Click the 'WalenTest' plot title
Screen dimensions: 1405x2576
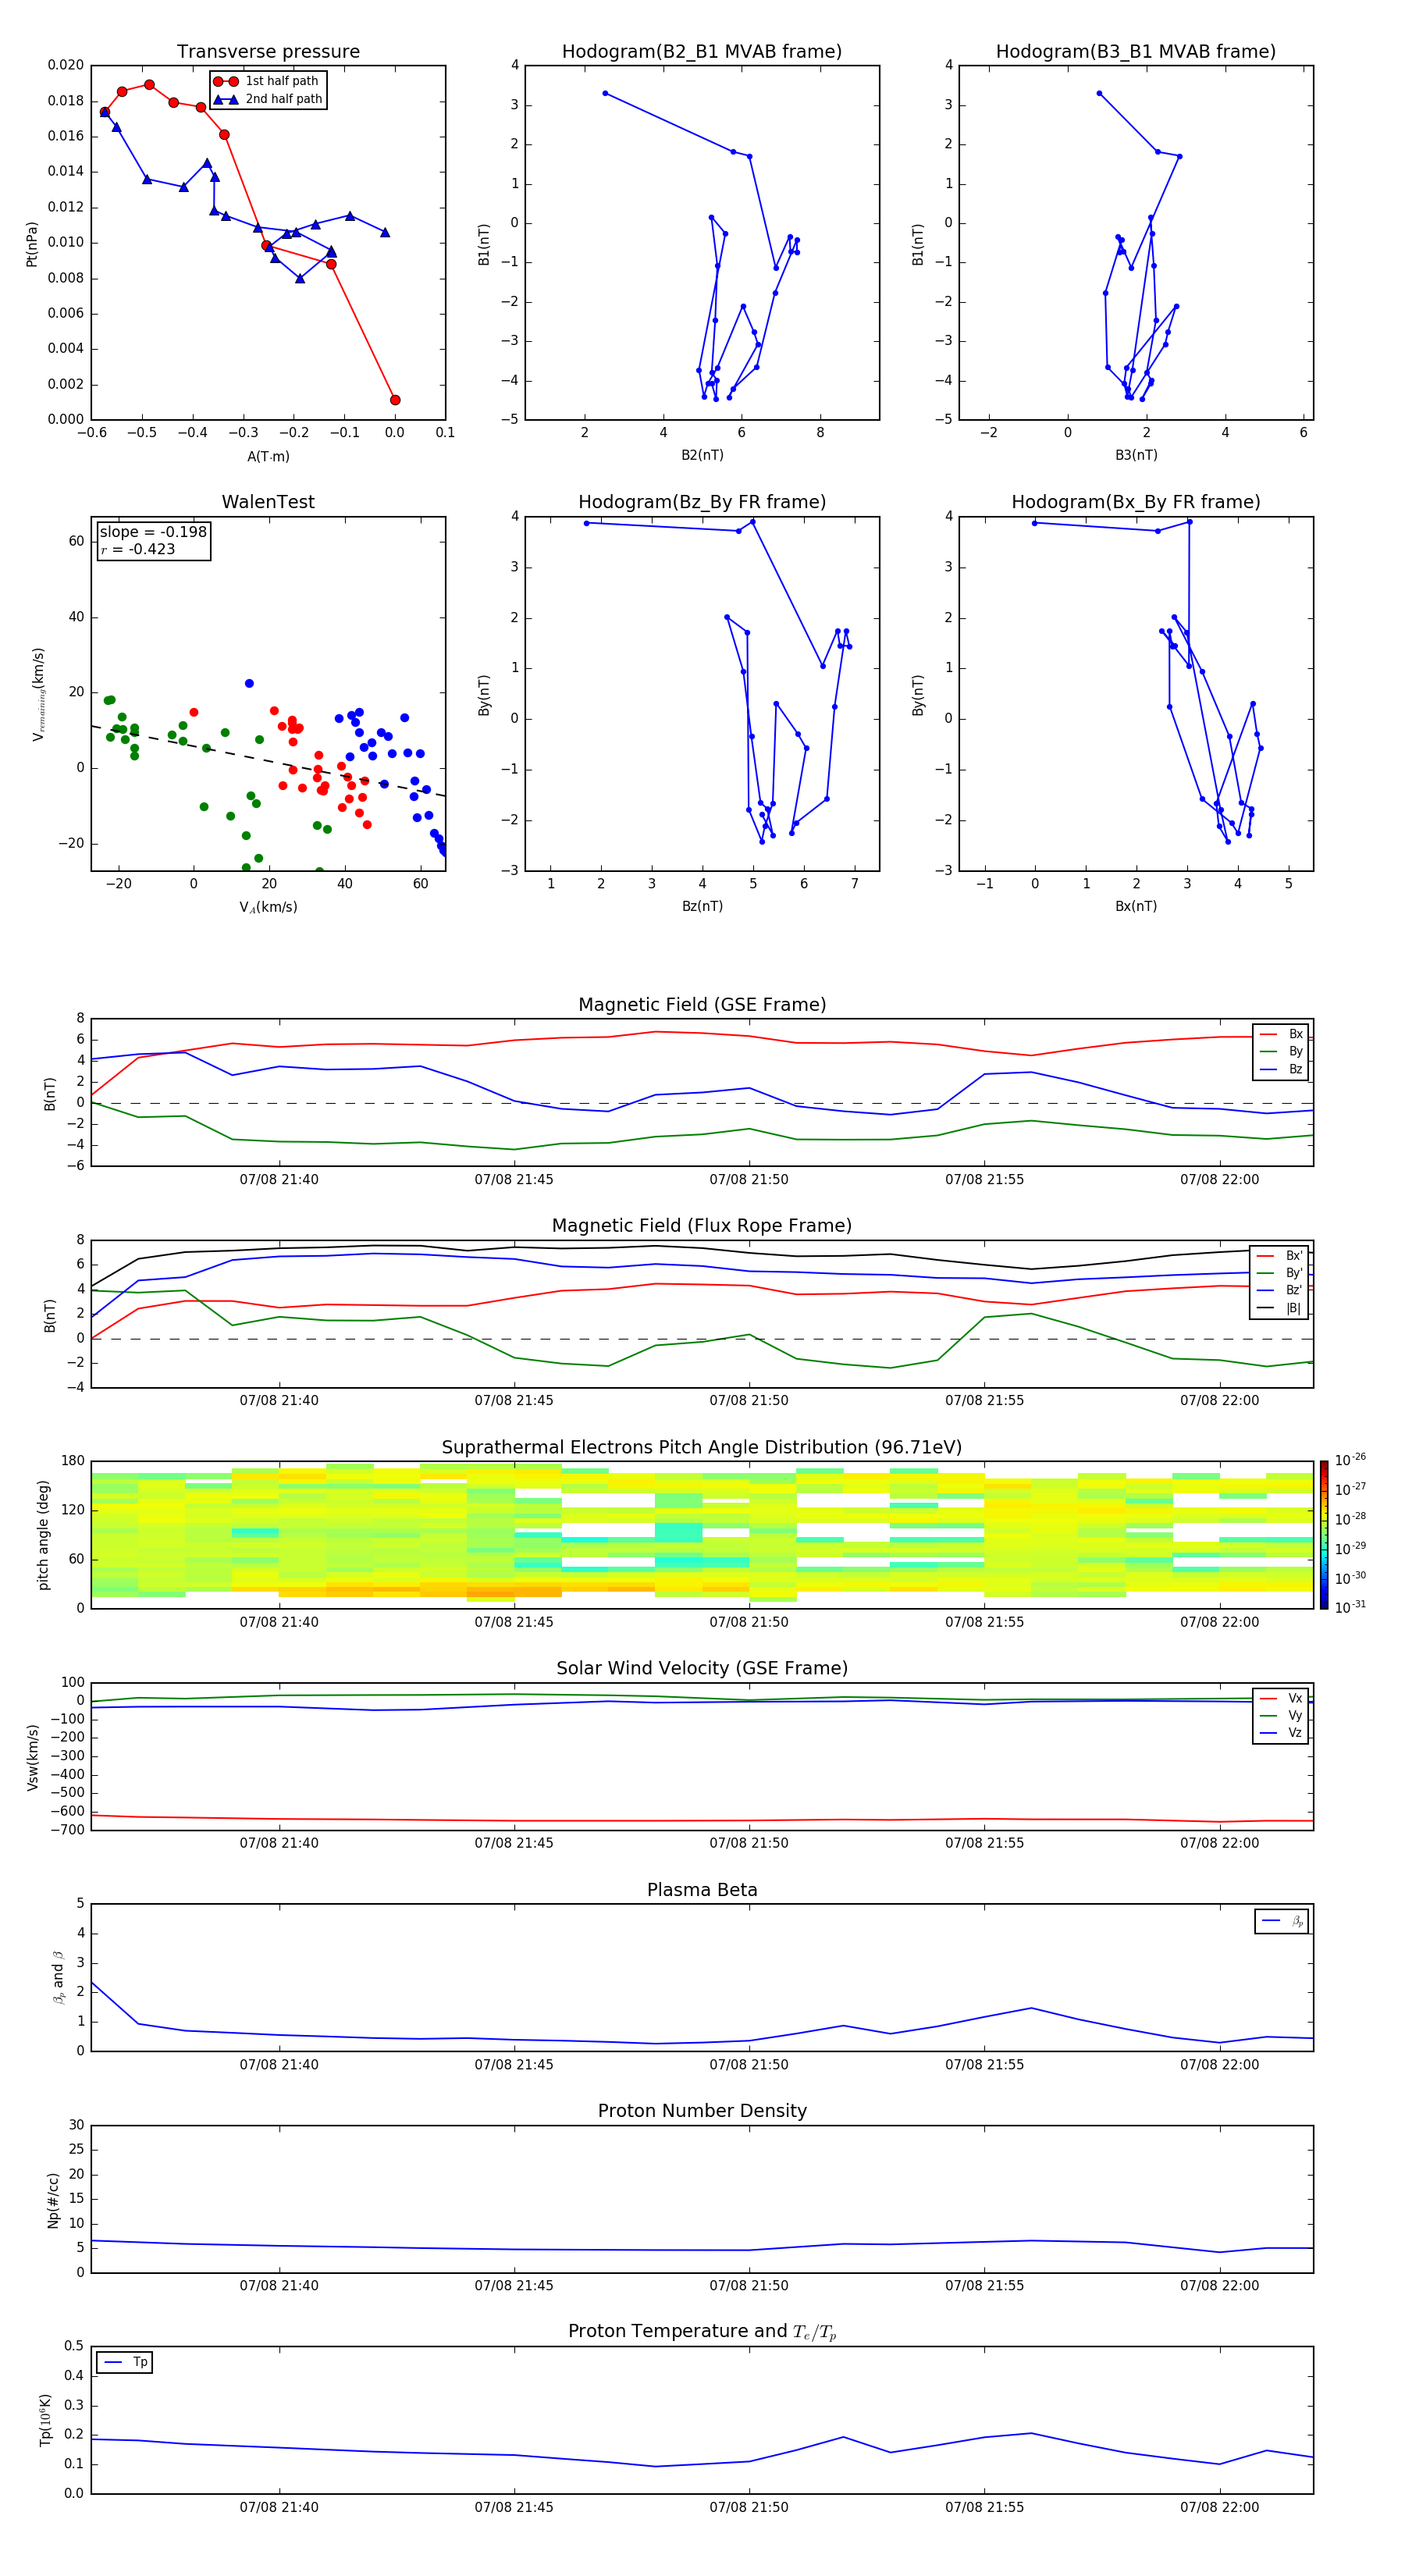(x=268, y=502)
